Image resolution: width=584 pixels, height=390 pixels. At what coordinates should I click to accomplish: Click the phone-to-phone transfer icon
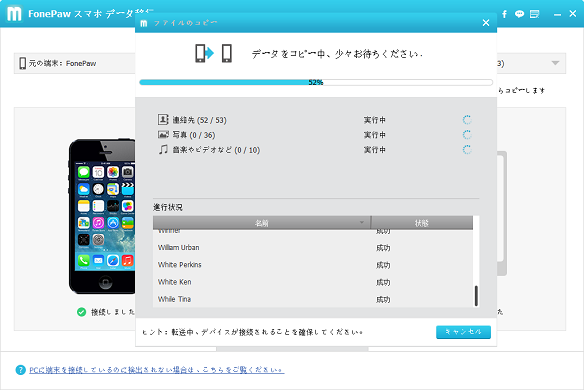[x=214, y=53]
